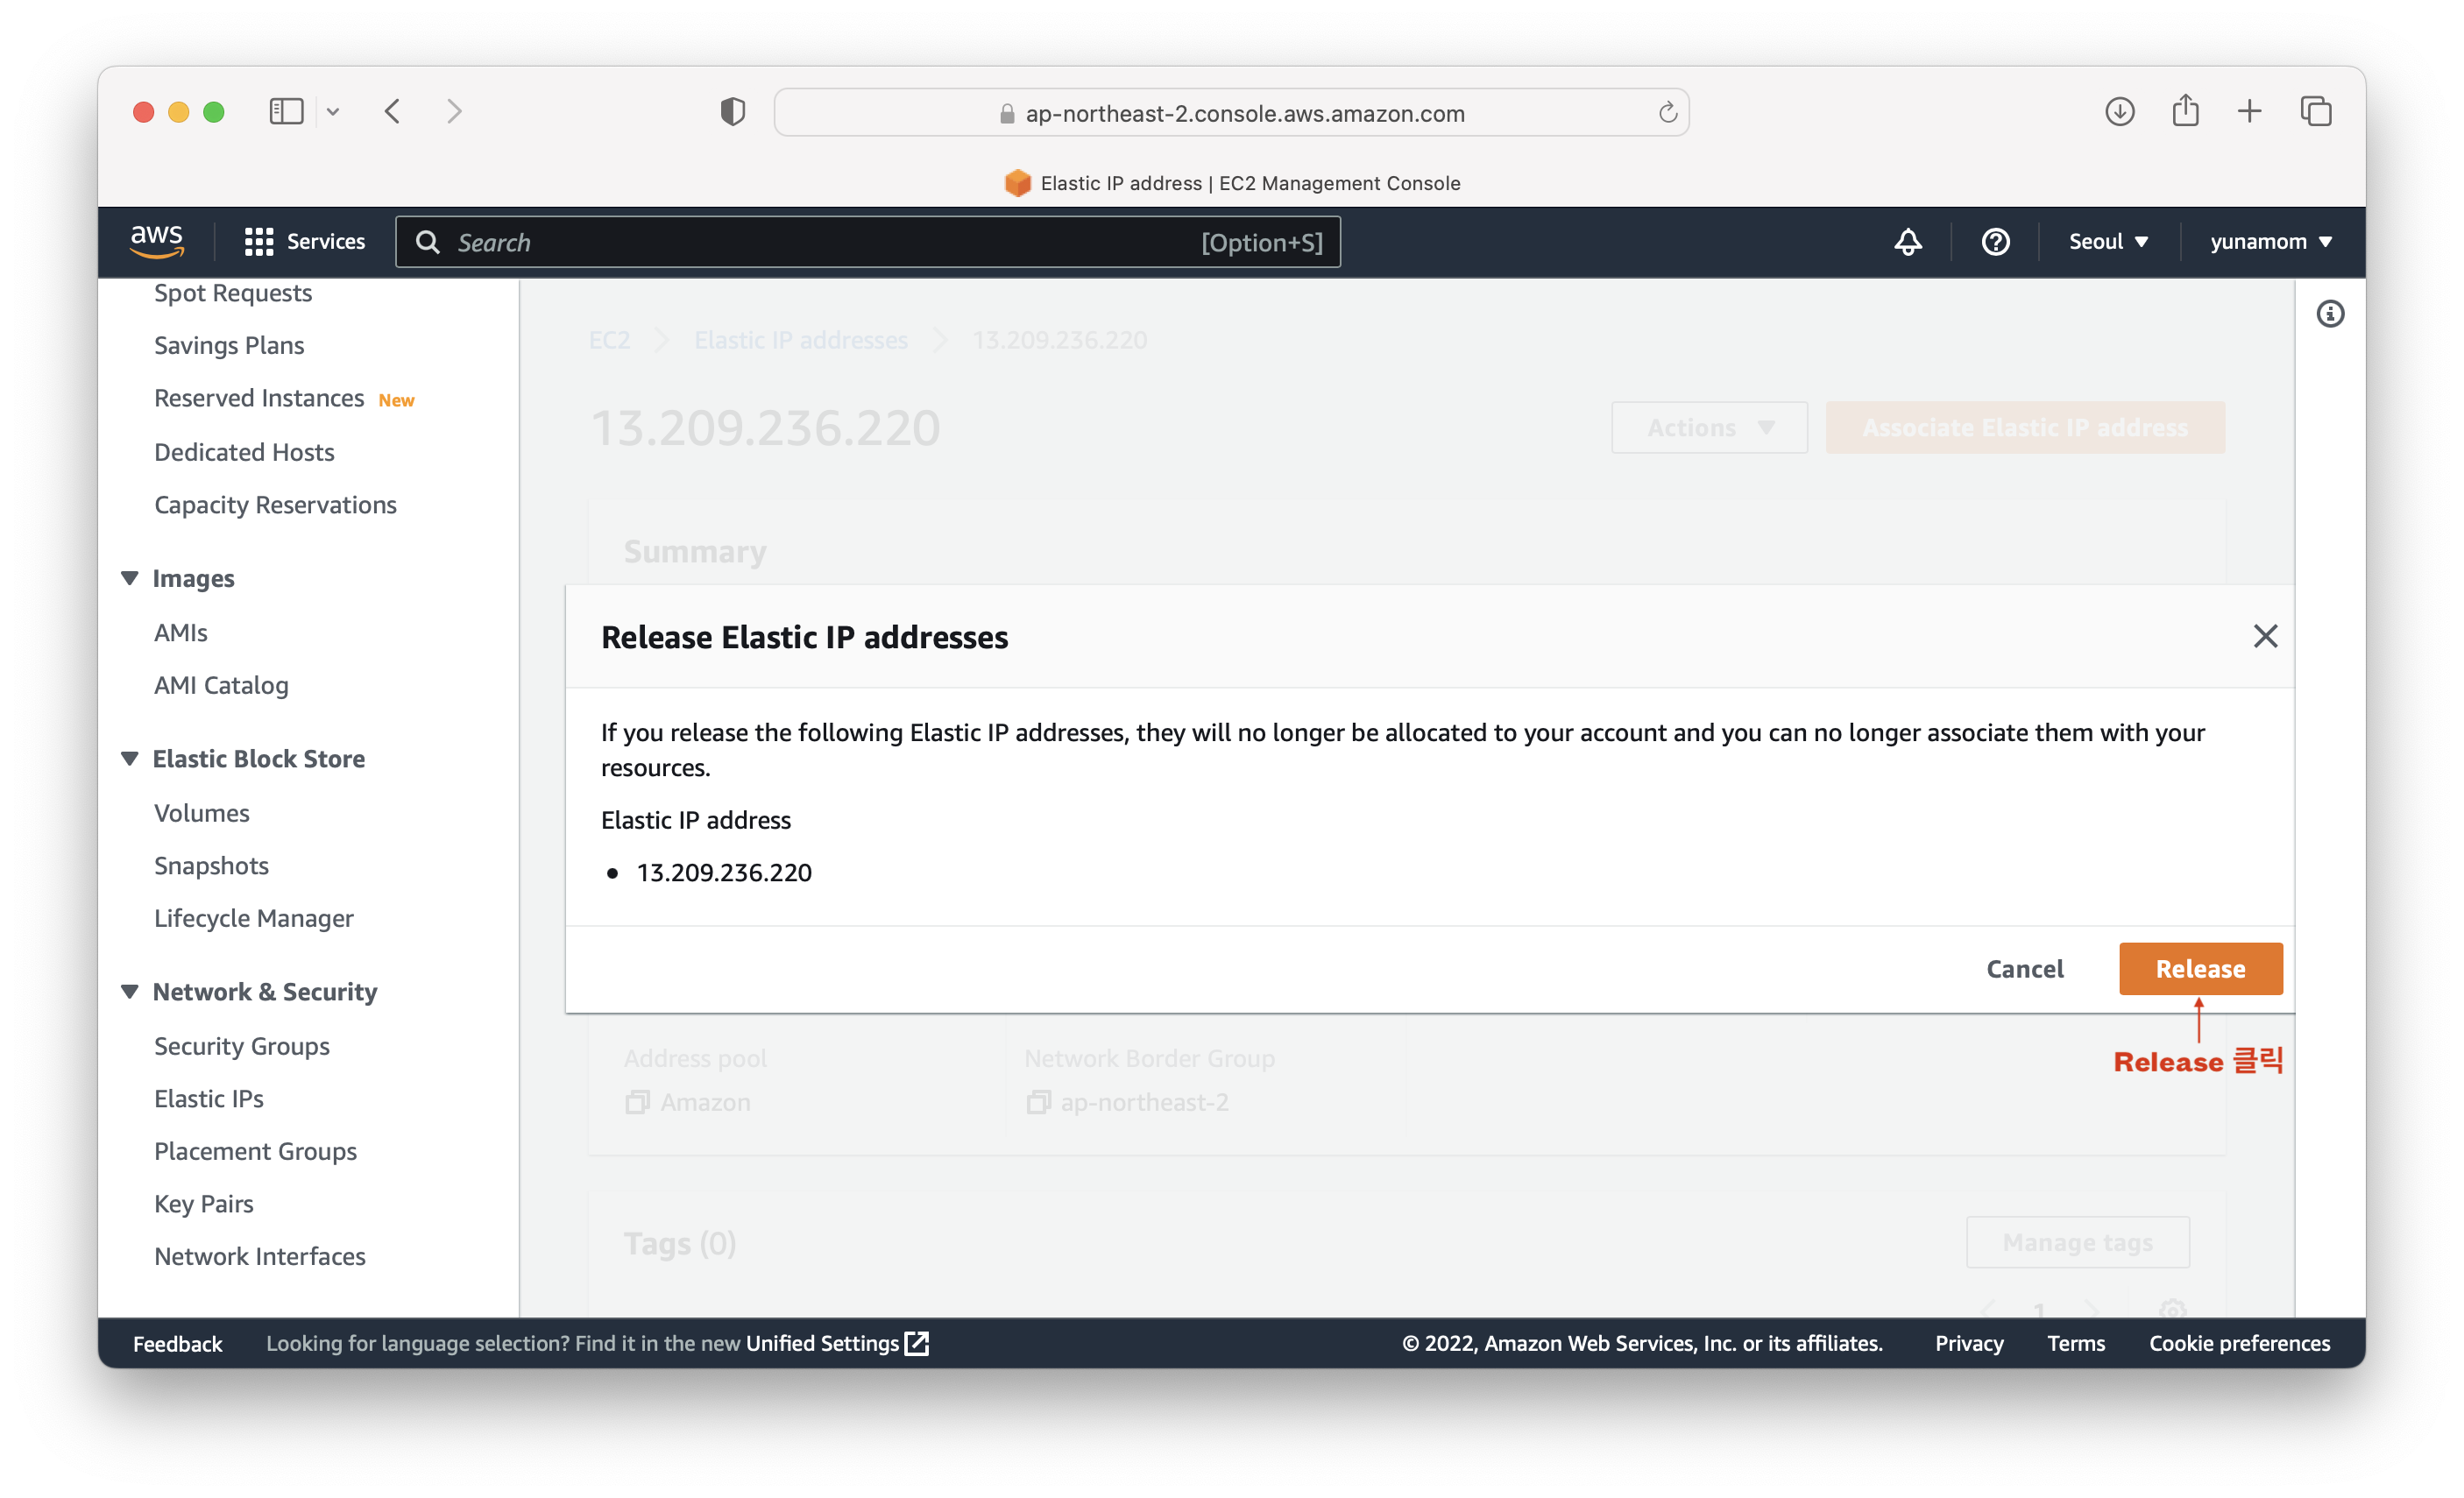Open Network Interfaces in sidebar
Viewport: 2464px width, 1498px height.
[260, 1256]
